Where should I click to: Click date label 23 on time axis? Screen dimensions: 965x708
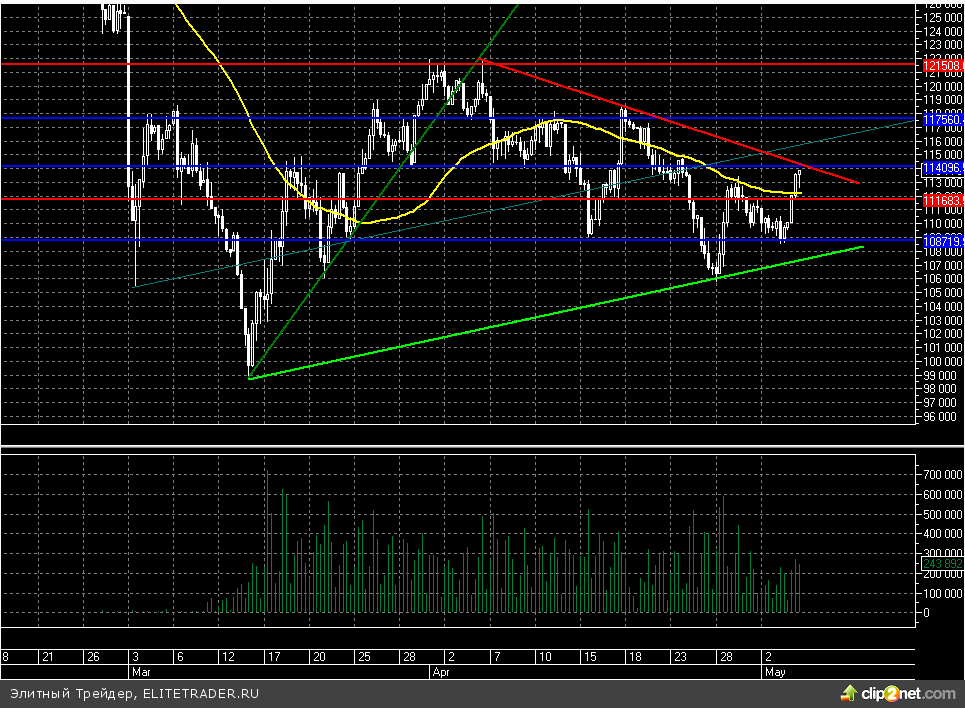680,657
